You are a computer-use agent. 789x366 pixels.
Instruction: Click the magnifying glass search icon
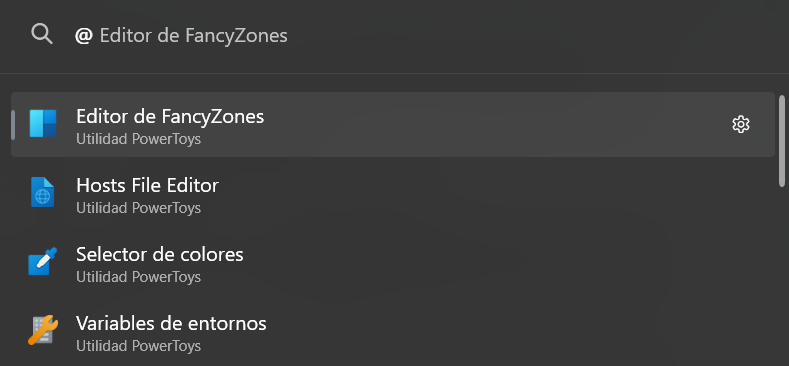(x=41, y=34)
